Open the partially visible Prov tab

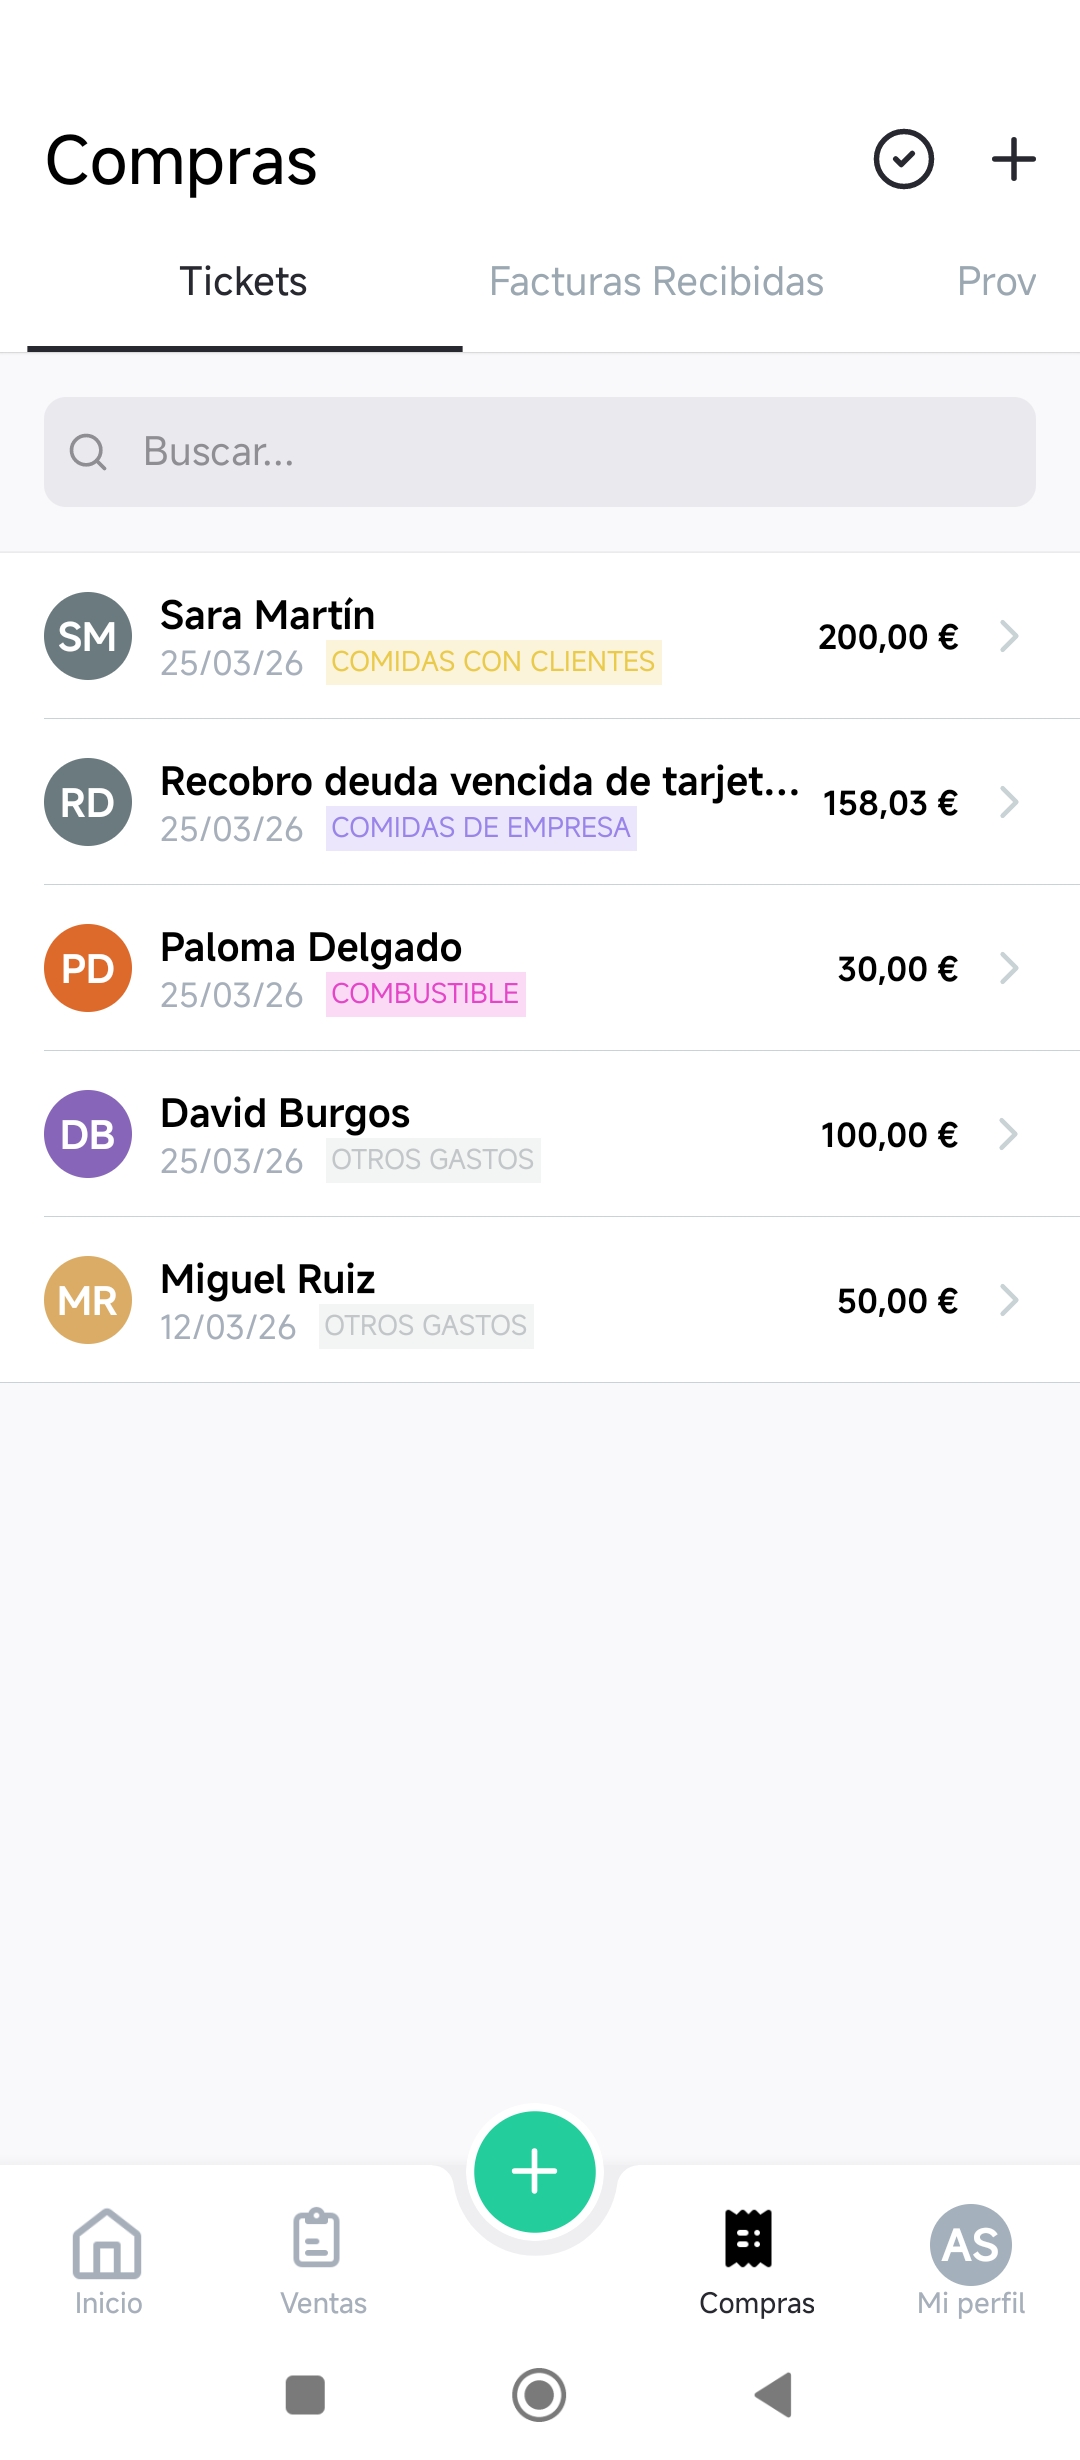click(996, 282)
